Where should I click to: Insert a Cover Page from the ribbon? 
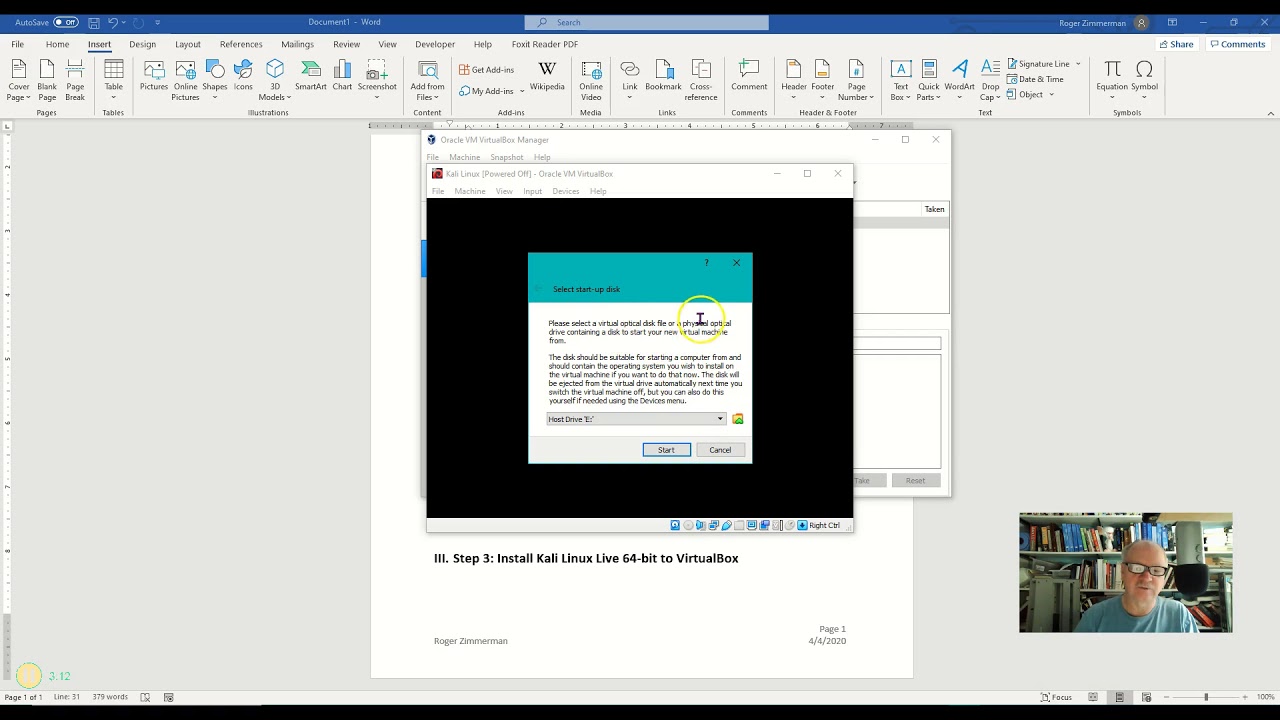pyautogui.click(x=18, y=80)
